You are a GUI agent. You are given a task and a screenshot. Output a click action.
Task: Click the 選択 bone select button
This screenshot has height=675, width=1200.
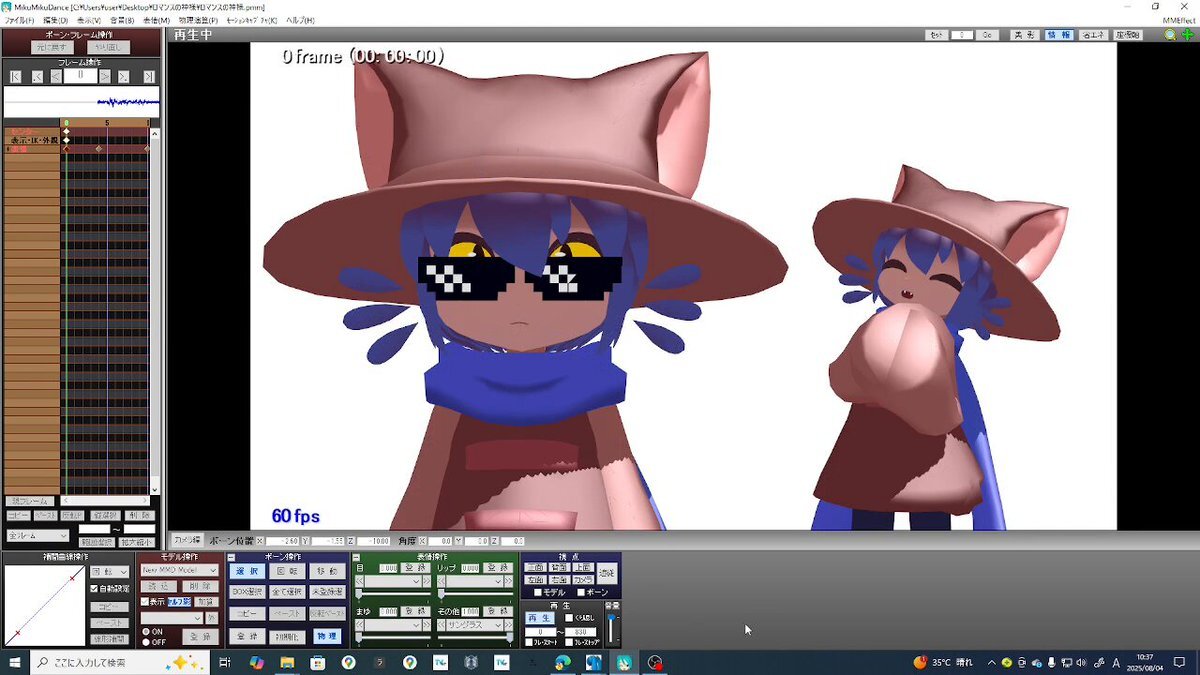pyautogui.click(x=247, y=571)
